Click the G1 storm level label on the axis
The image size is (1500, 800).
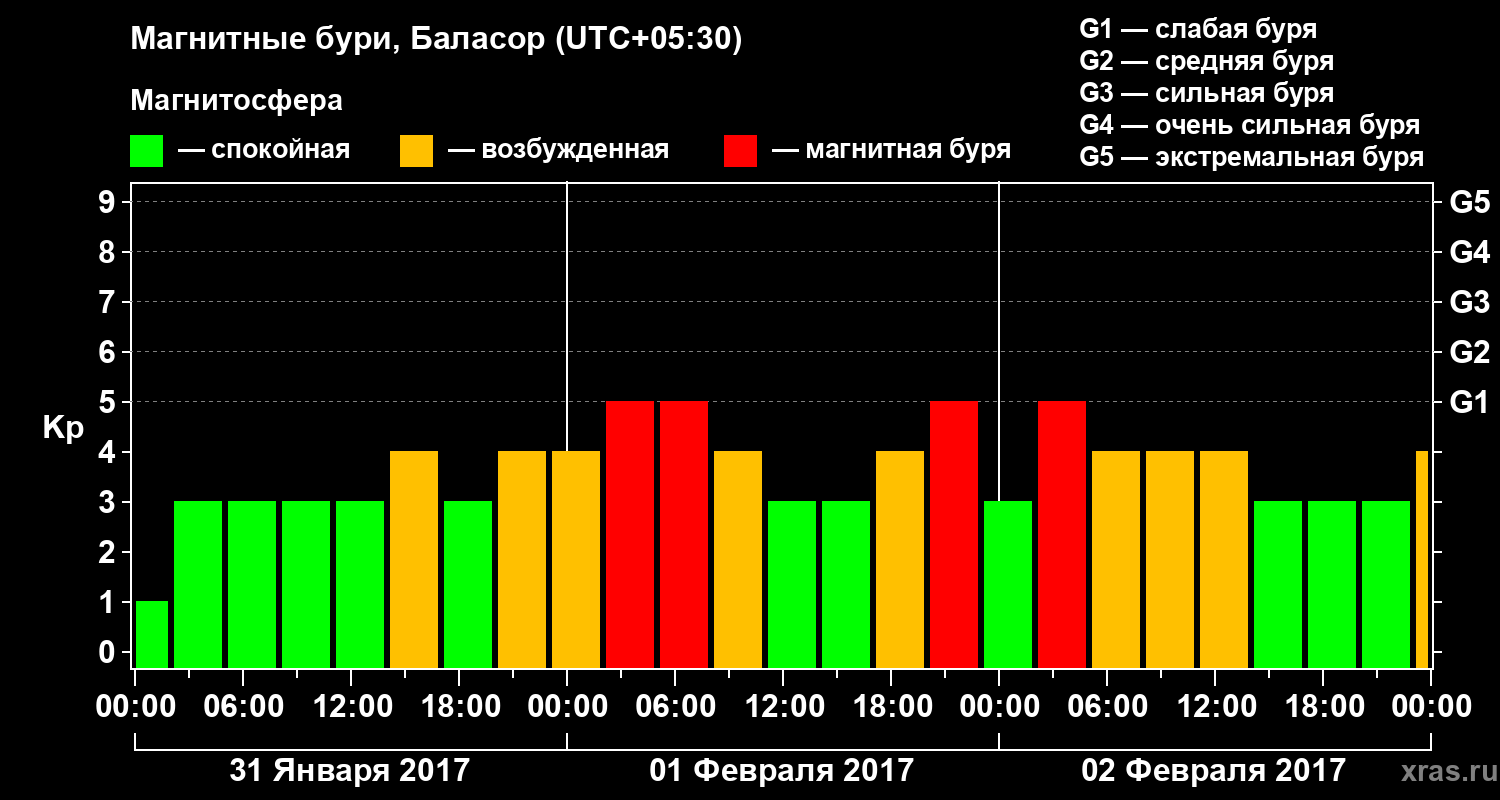(x=1469, y=402)
